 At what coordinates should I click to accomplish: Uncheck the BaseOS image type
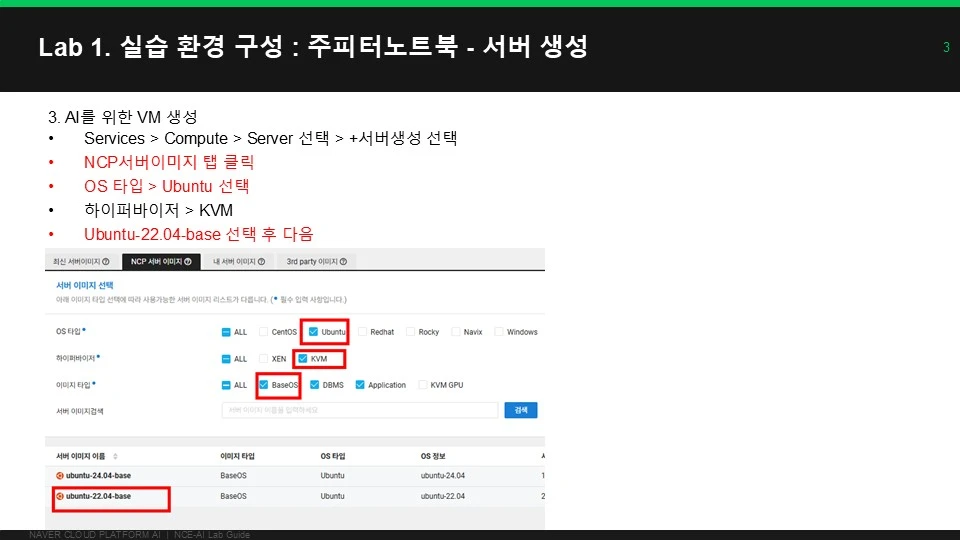tap(263, 385)
